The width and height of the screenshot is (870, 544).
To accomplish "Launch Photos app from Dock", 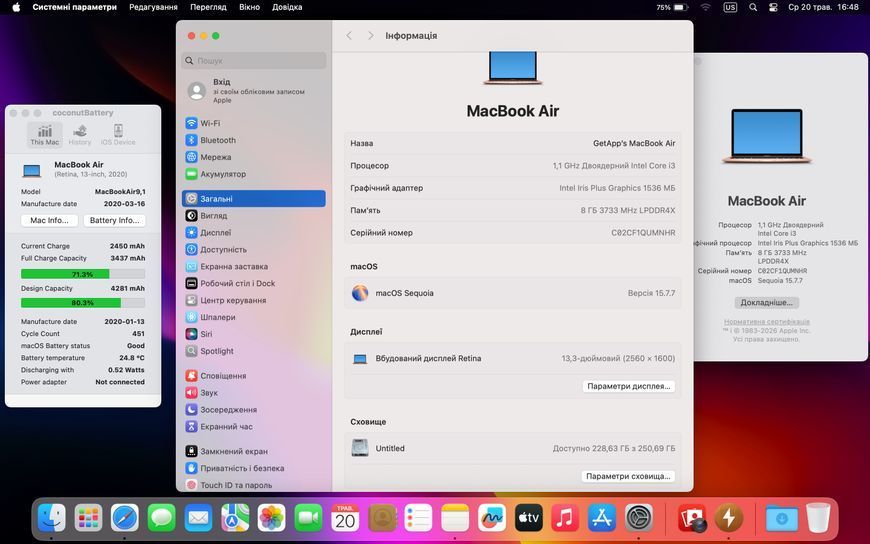I will pos(271,518).
